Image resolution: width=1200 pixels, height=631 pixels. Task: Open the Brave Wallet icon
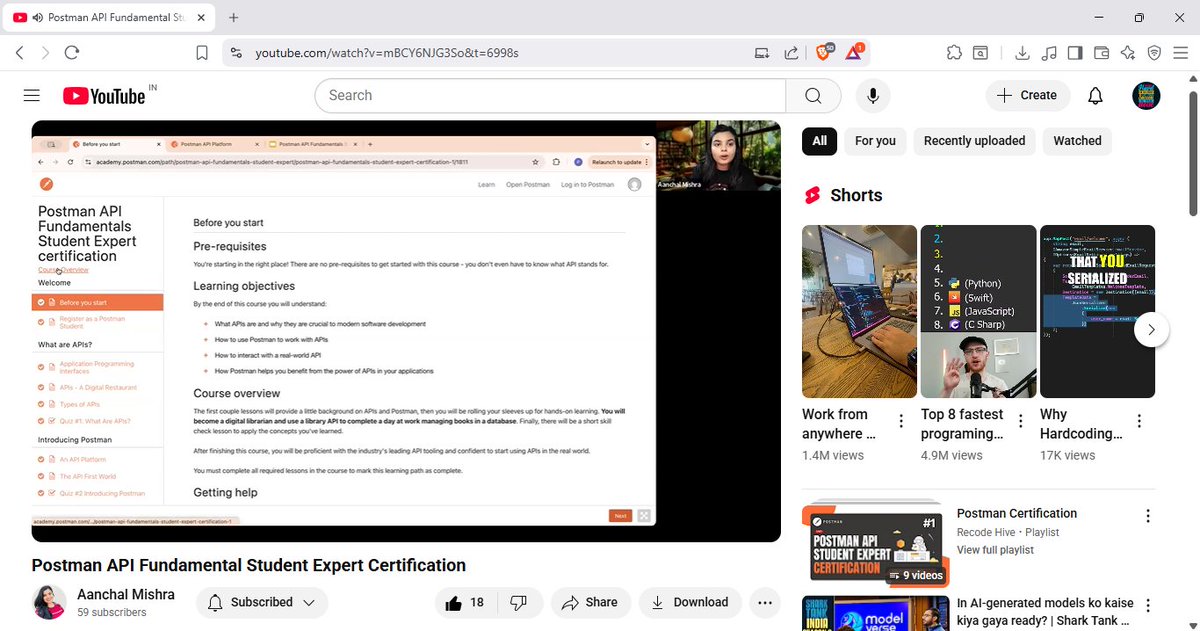1102,52
